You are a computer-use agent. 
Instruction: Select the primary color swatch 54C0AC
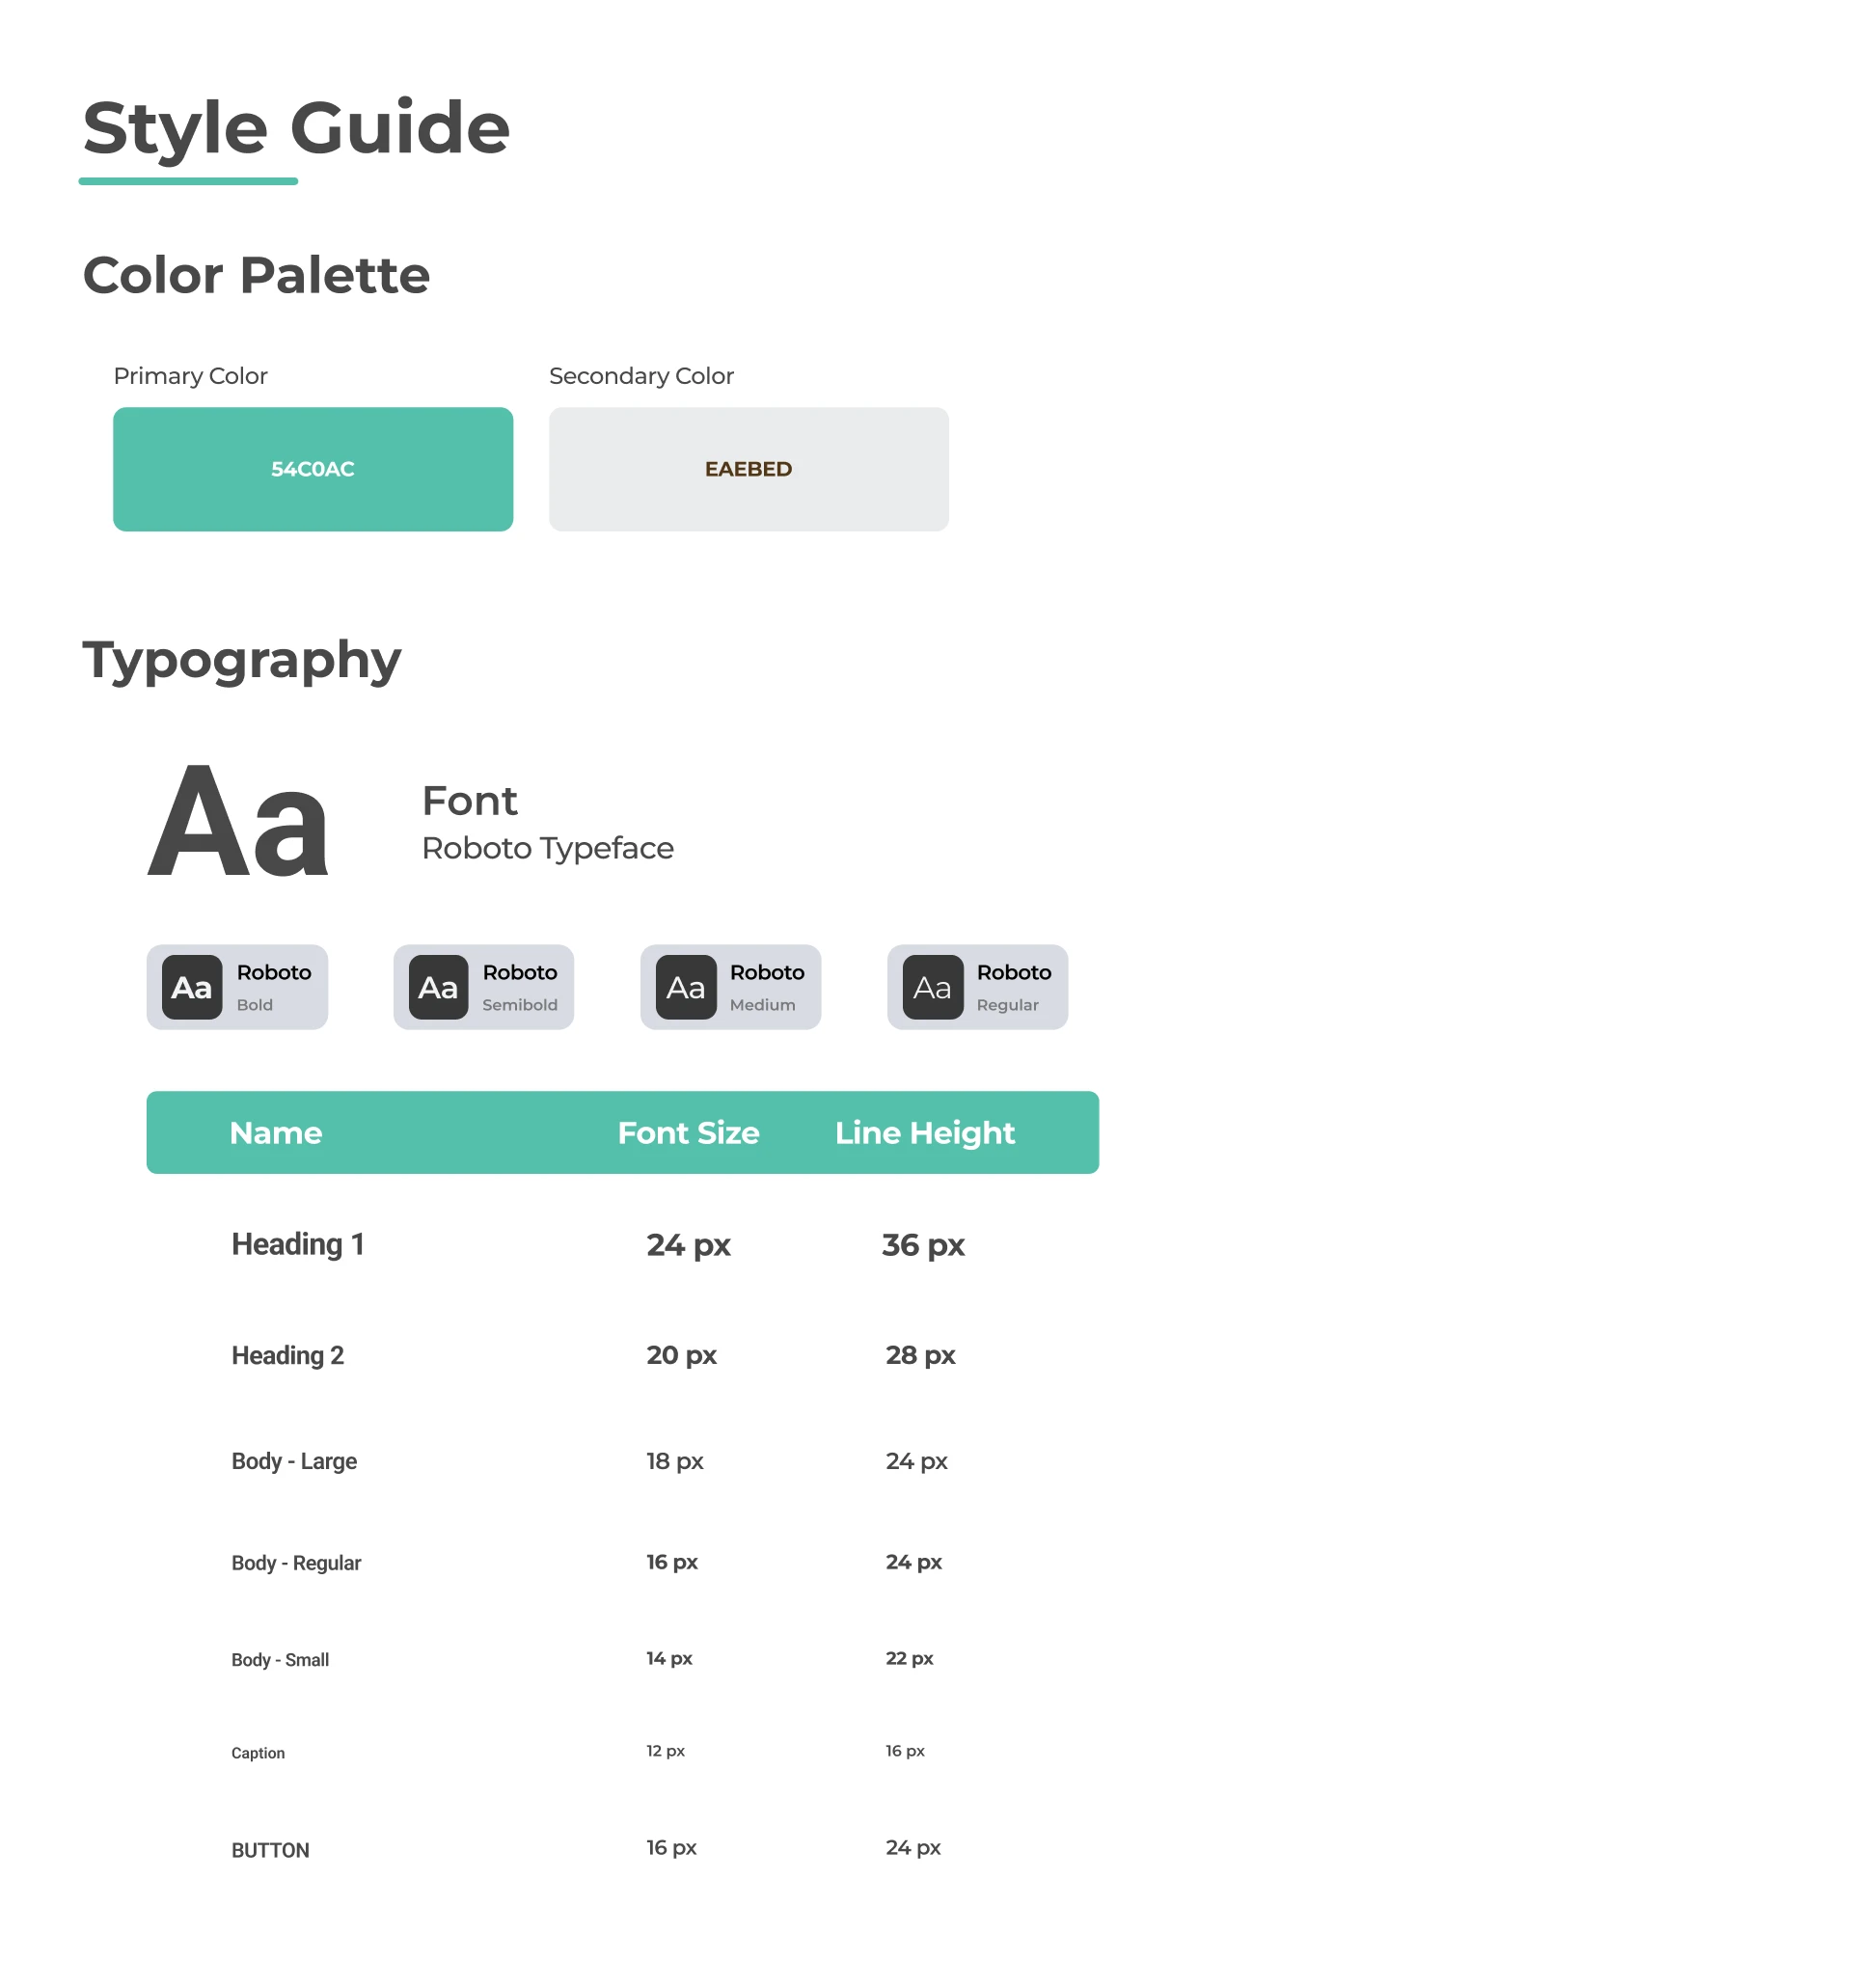(313, 469)
